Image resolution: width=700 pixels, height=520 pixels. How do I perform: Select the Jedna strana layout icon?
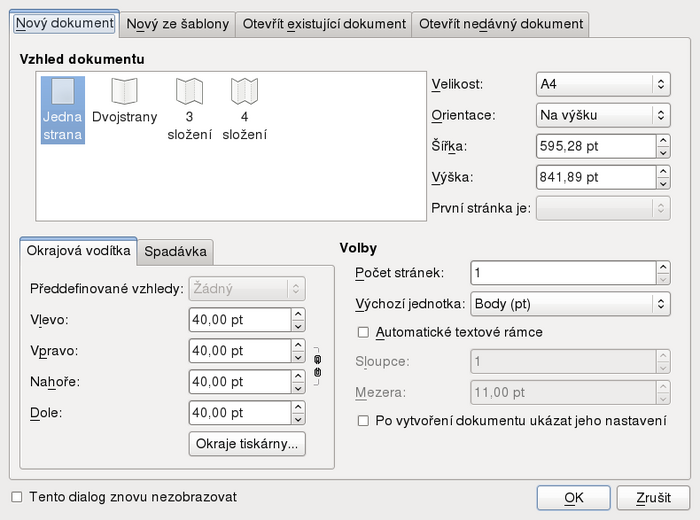tap(63, 110)
